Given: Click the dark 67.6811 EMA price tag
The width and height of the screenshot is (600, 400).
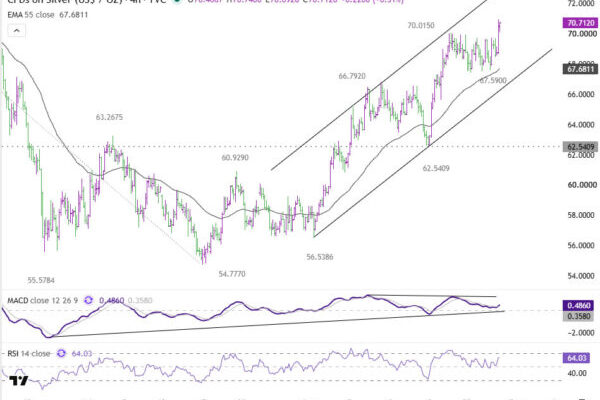Looking at the screenshot, I should (x=580, y=69).
